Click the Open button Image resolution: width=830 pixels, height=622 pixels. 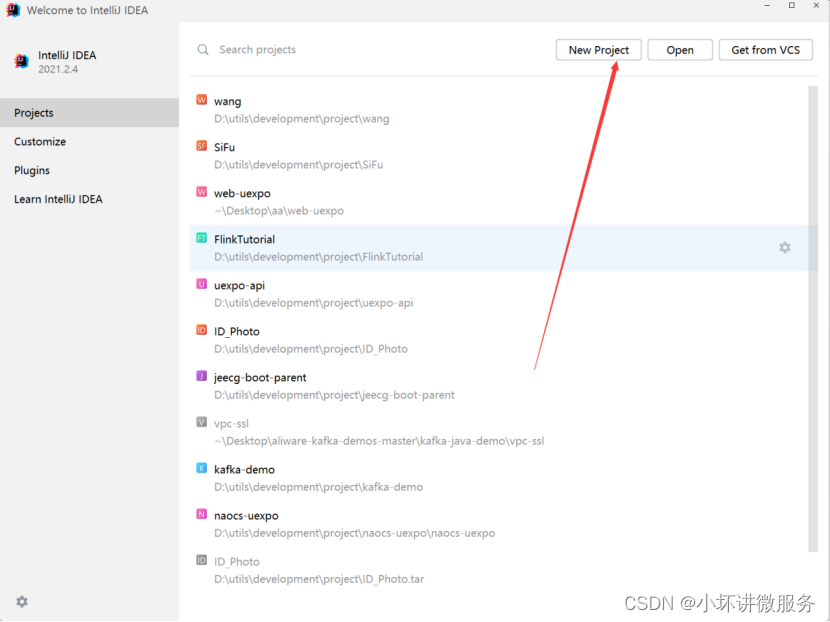coord(680,50)
